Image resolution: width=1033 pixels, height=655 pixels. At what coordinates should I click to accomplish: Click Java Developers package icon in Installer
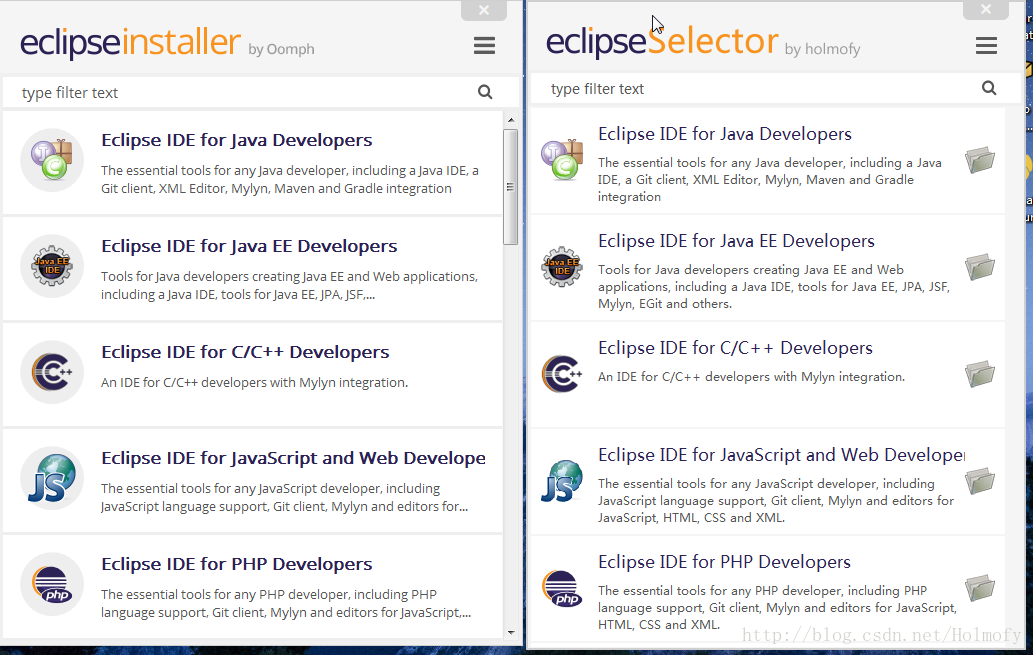pyautogui.click(x=52, y=160)
